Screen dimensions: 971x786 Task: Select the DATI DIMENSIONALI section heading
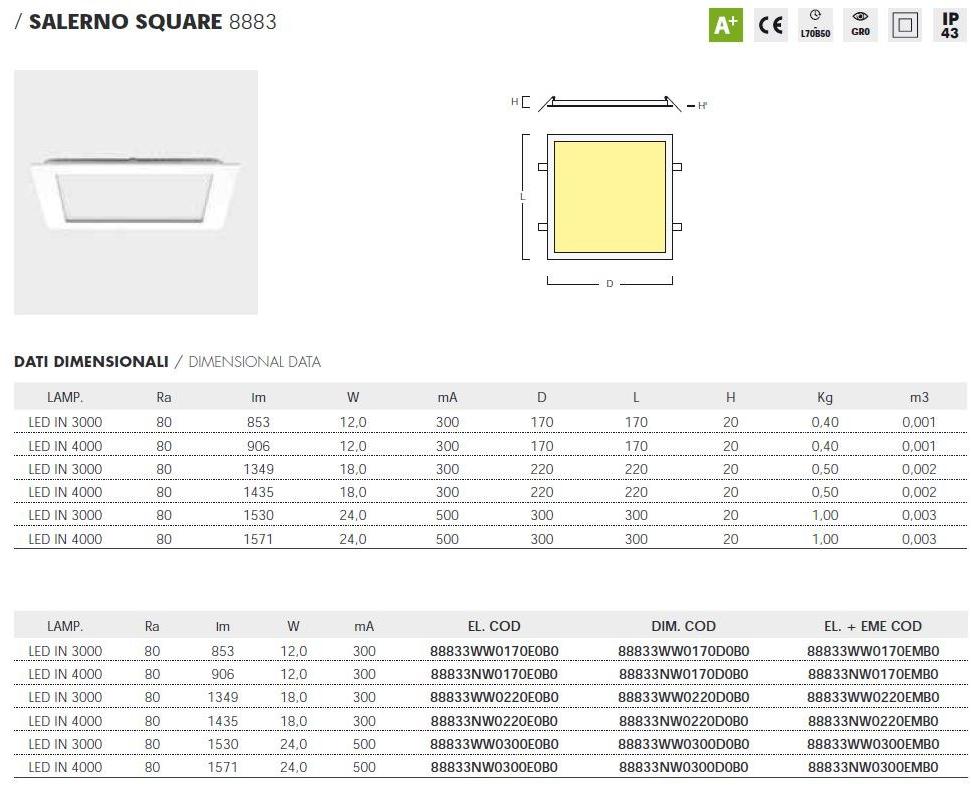pyautogui.click(x=91, y=362)
